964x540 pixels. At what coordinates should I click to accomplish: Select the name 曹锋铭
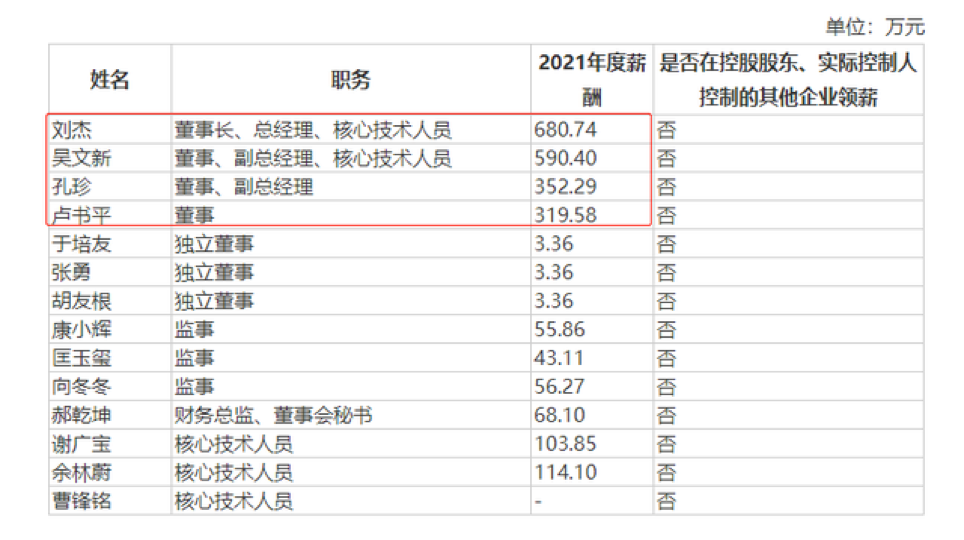82,501
